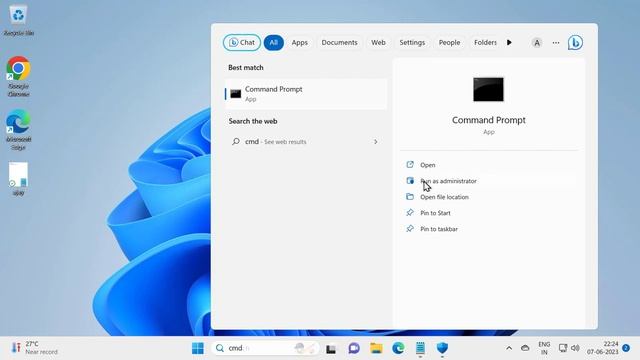Viewport: 640px width, 360px height.
Task: Expand the cmd web result chevron
Action: pyautogui.click(x=376, y=142)
